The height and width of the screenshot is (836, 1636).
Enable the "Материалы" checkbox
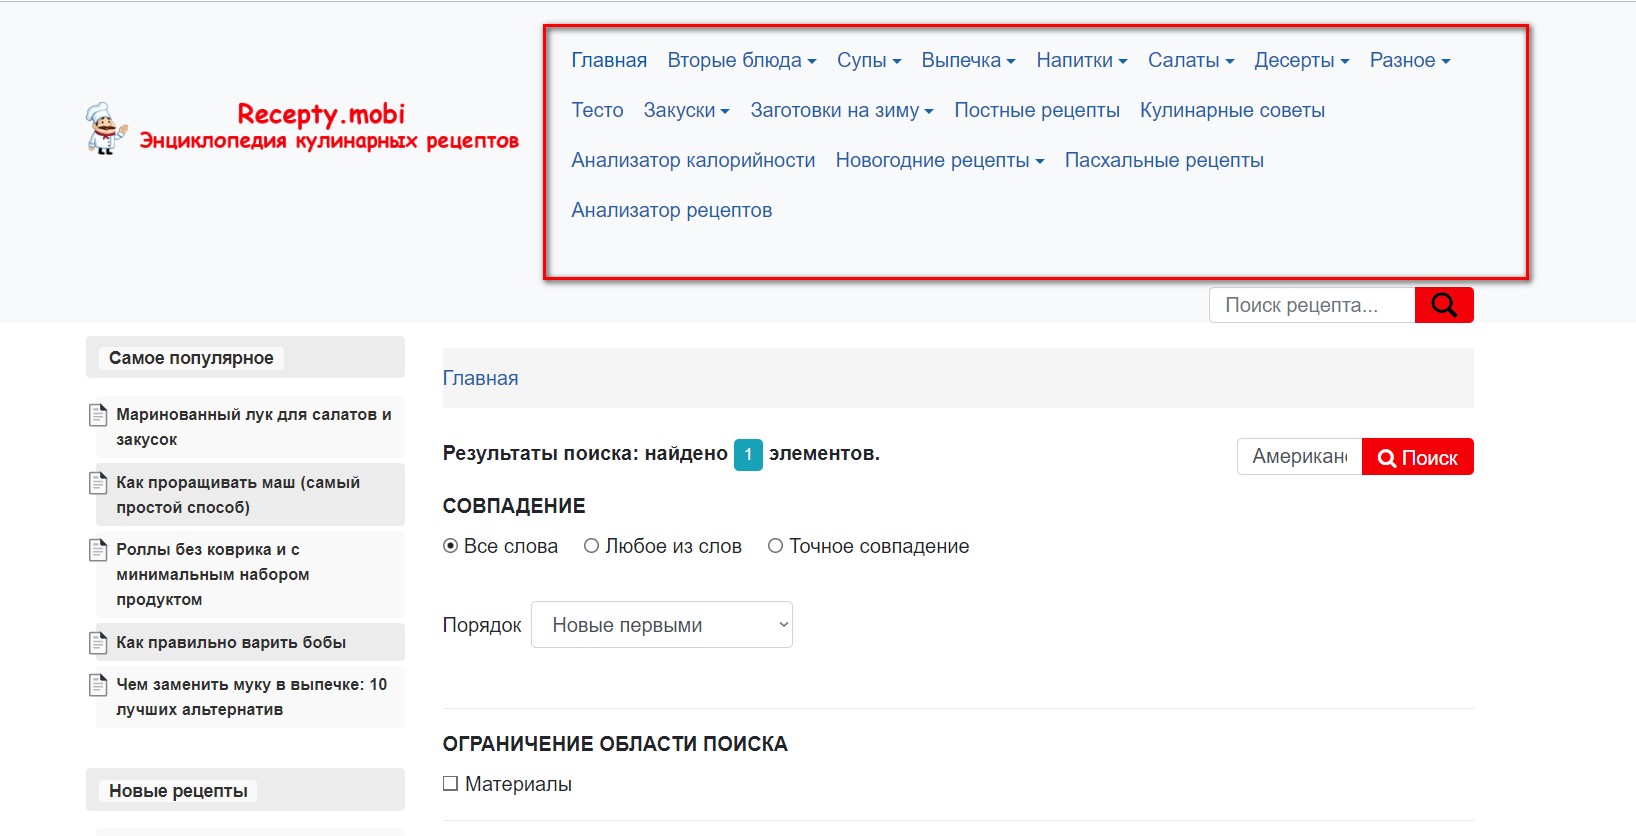point(451,784)
